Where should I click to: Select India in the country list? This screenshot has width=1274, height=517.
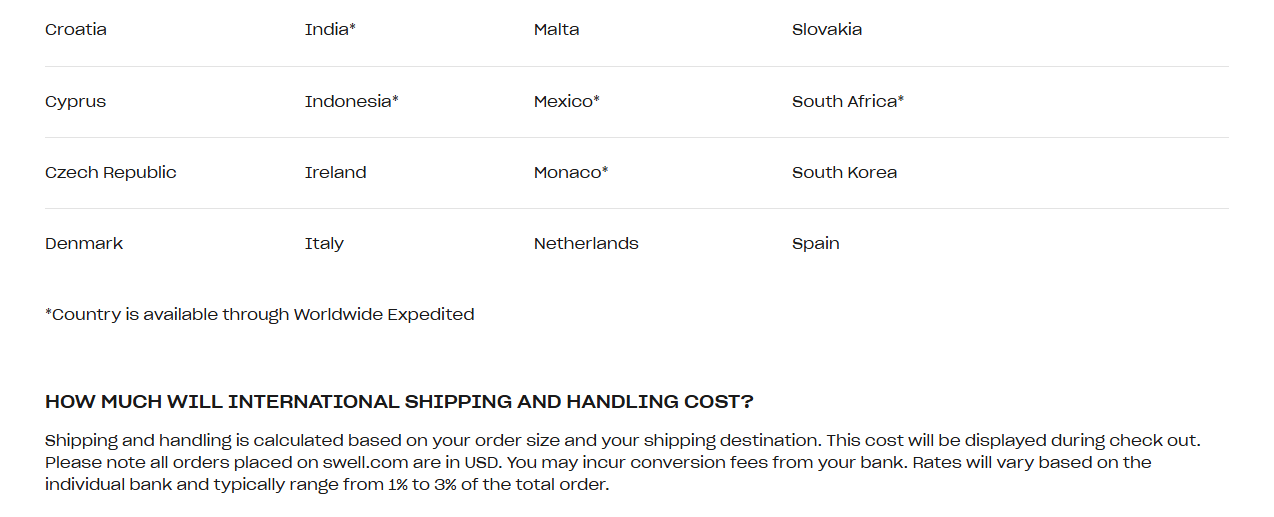click(330, 29)
